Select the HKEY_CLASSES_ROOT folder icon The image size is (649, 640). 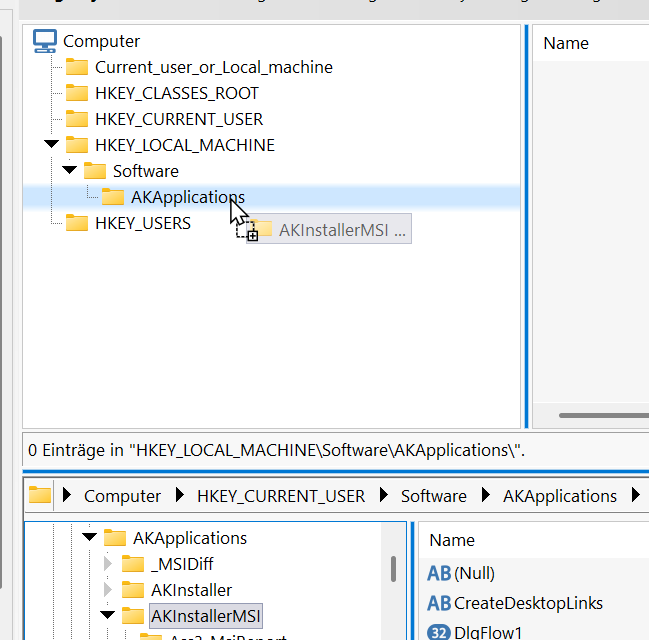pos(77,93)
